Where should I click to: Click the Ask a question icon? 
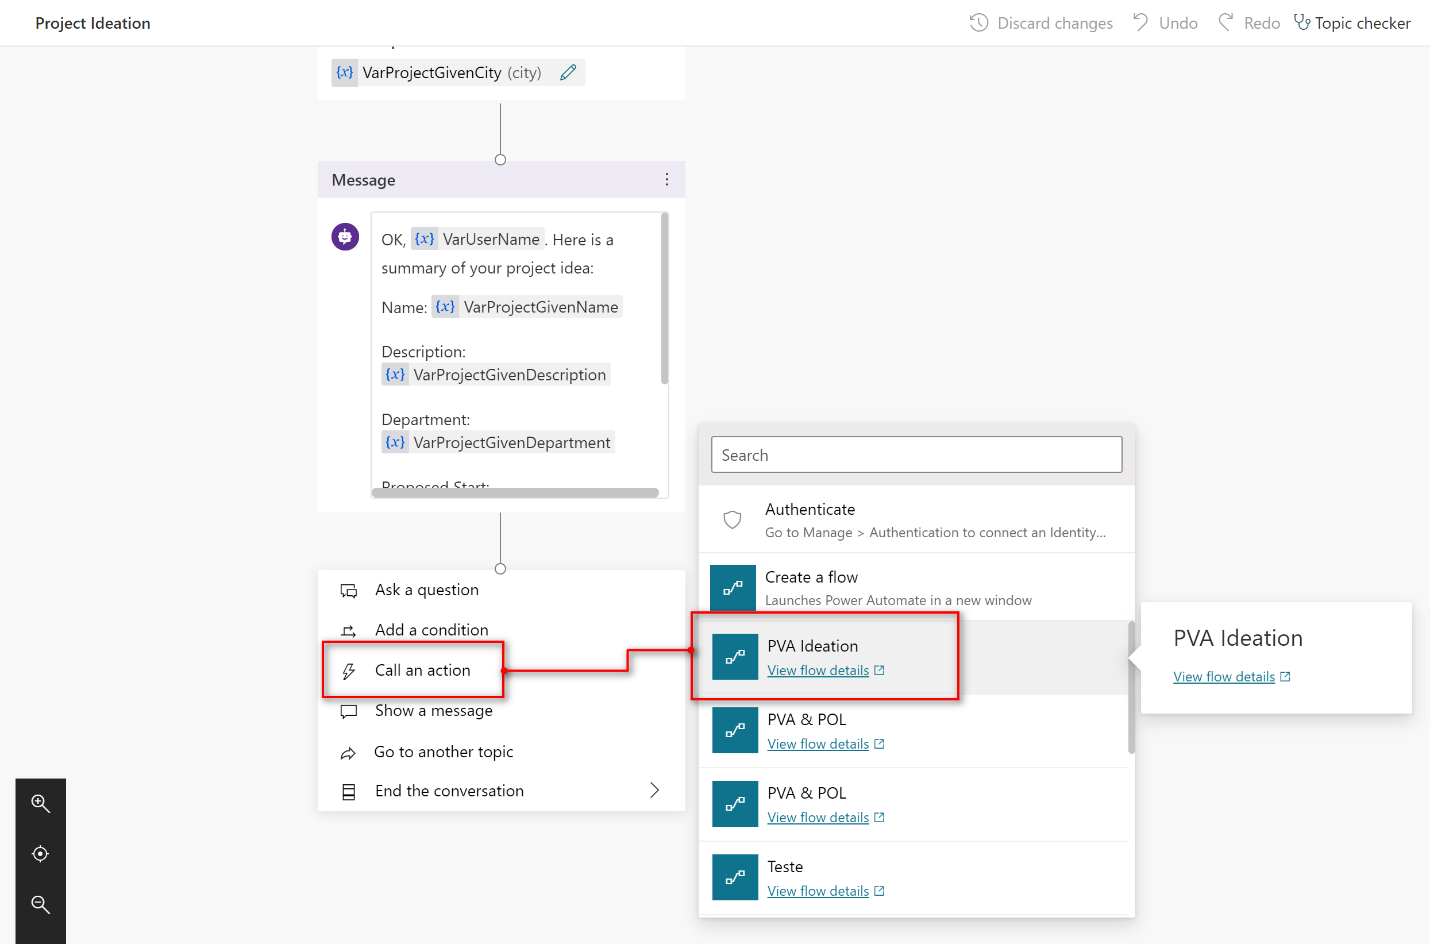[x=349, y=591]
